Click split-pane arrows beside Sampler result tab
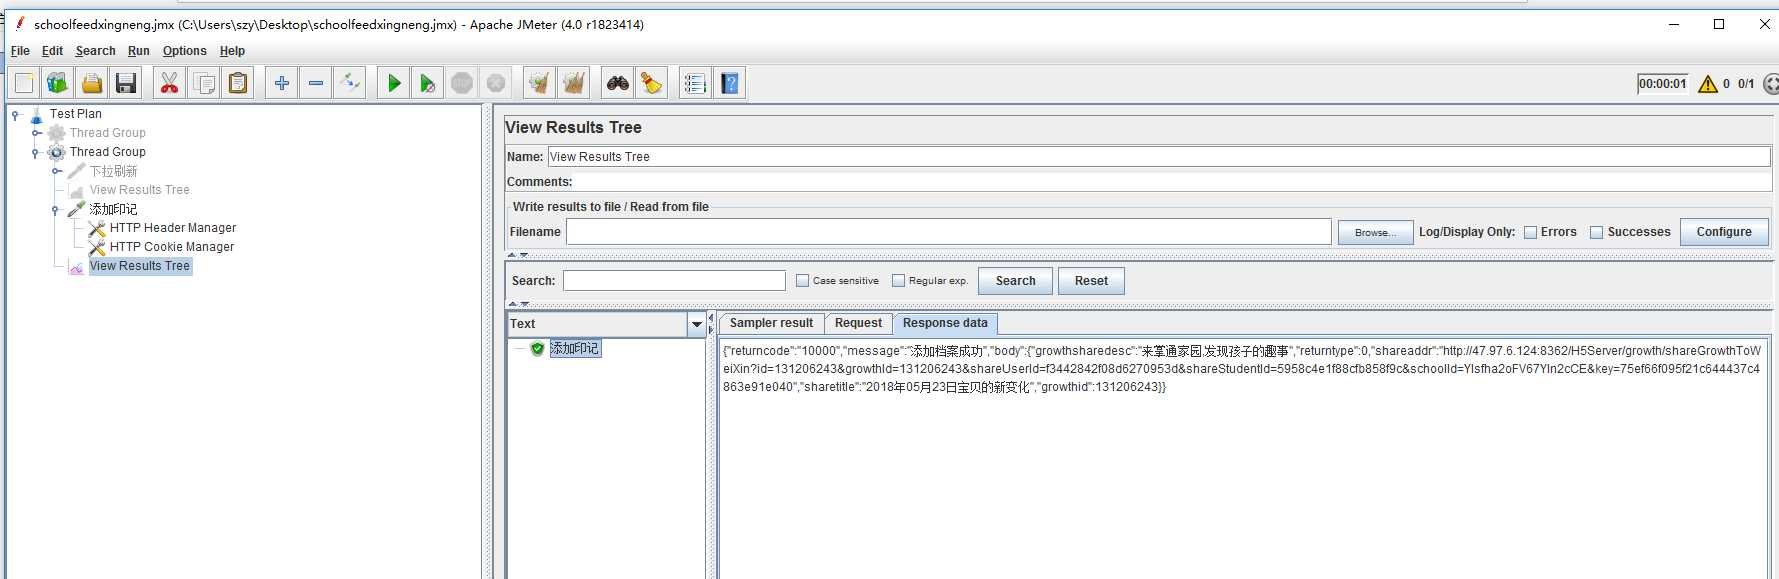This screenshot has width=1779, height=579. [x=711, y=324]
